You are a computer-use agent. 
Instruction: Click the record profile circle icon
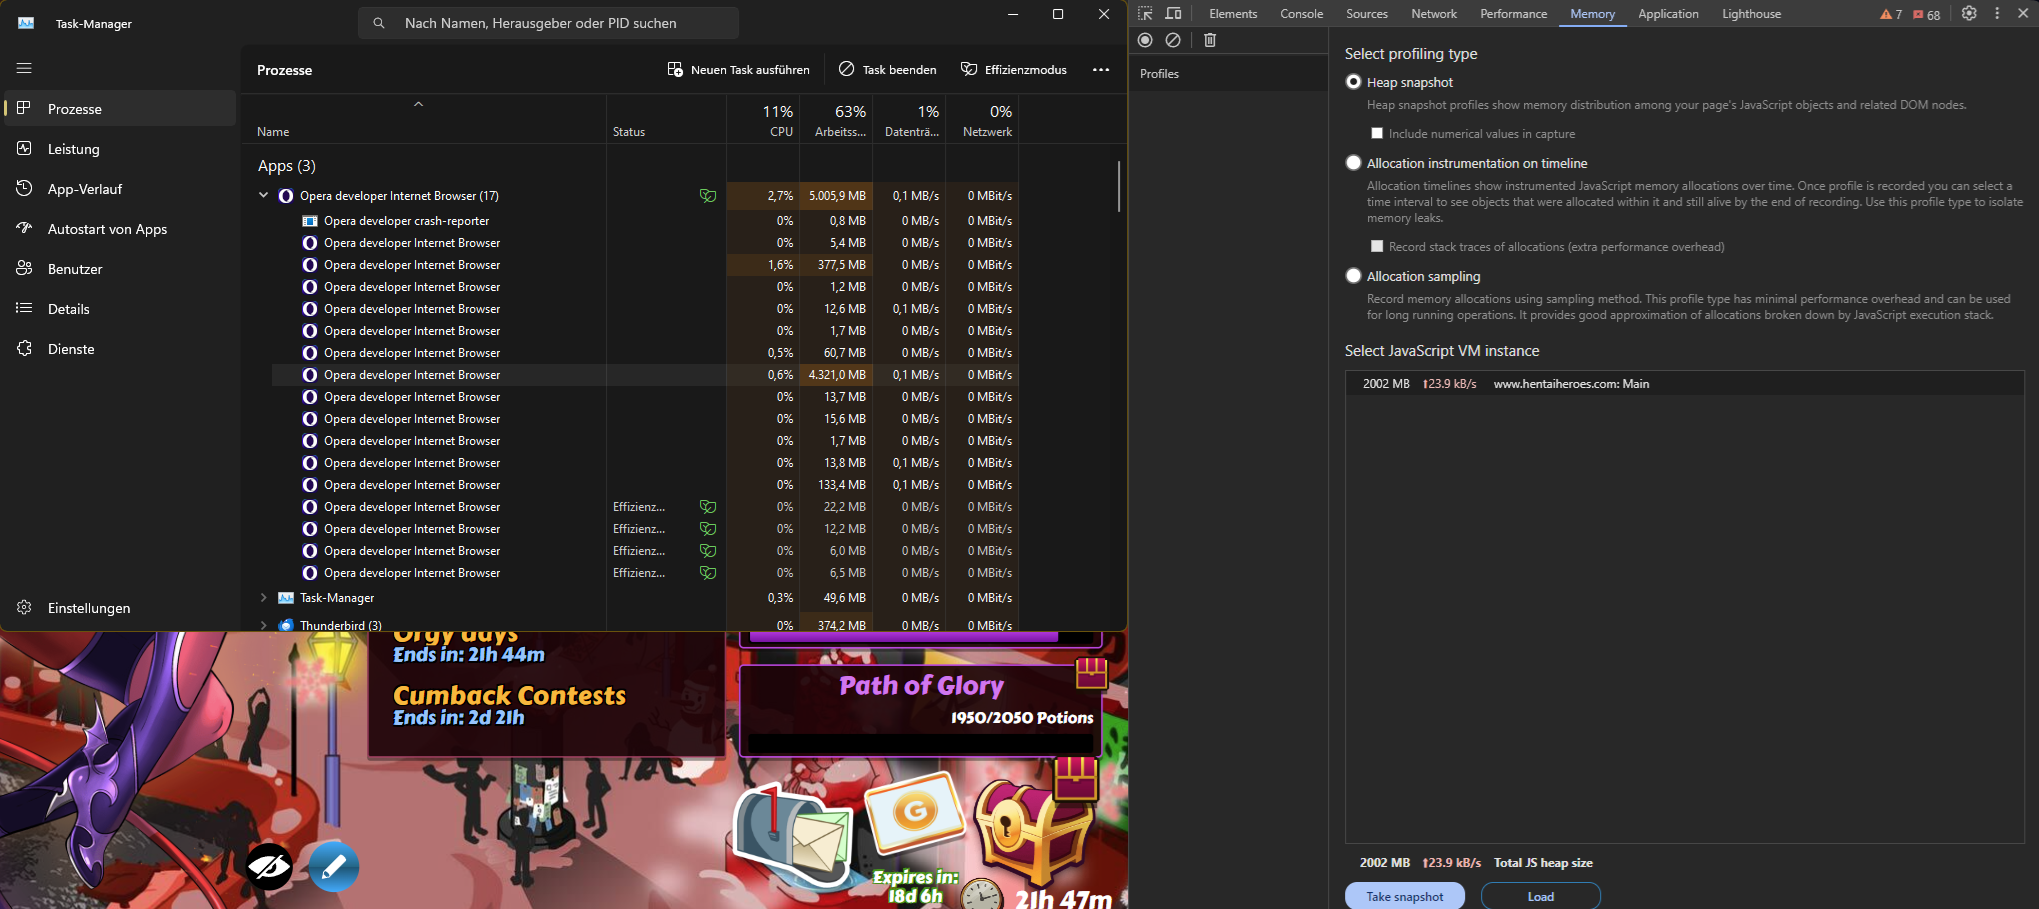coord(1145,40)
